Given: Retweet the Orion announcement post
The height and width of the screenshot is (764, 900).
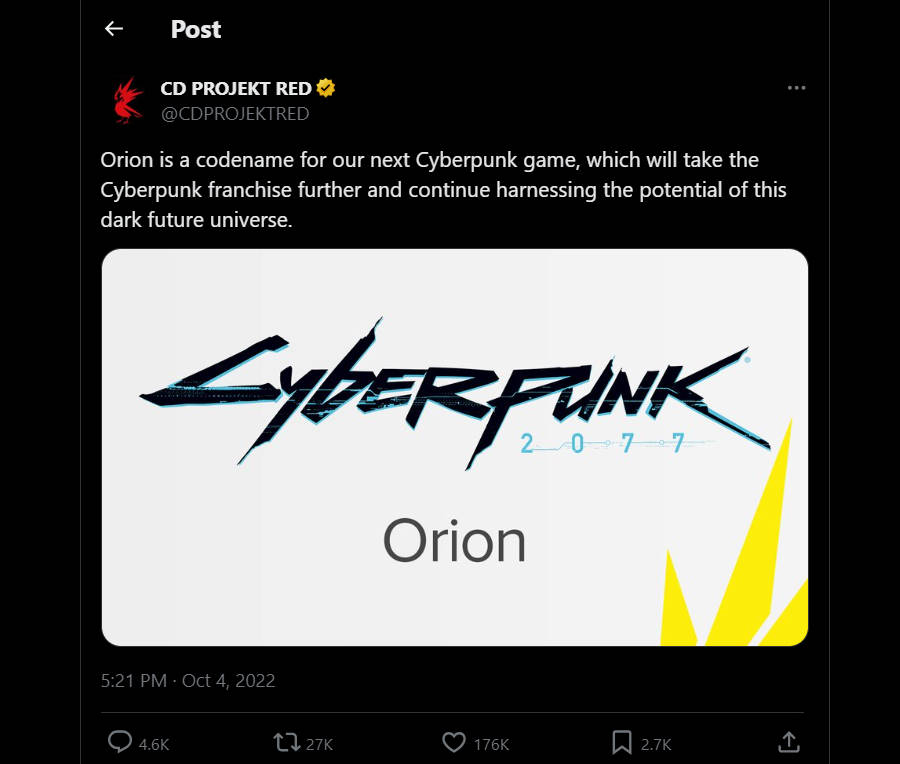Looking at the screenshot, I should (x=287, y=743).
